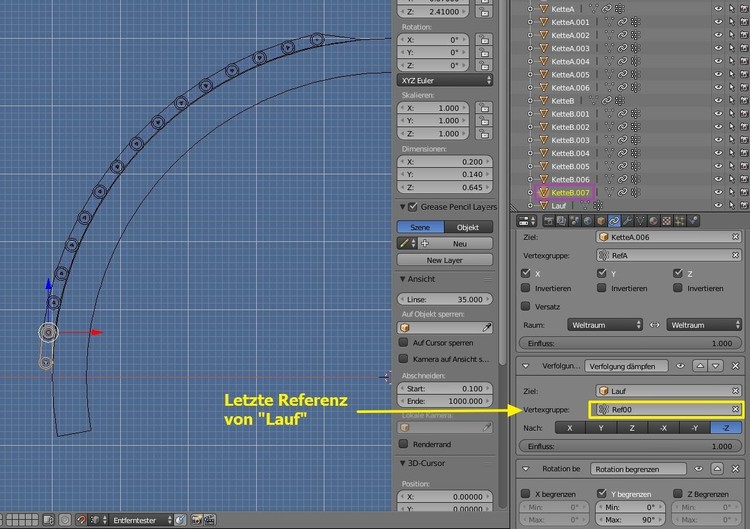Click the grease pencil add plus icon
This screenshot has height=529, width=750.
coord(425,243)
